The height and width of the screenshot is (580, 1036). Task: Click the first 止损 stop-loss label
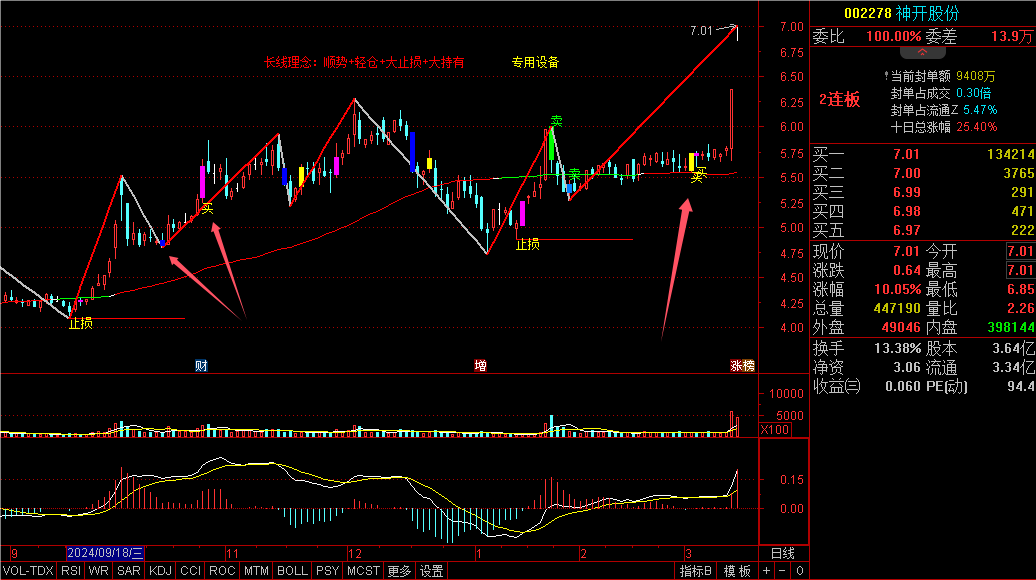pyautogui.click(x=81, y=323)
